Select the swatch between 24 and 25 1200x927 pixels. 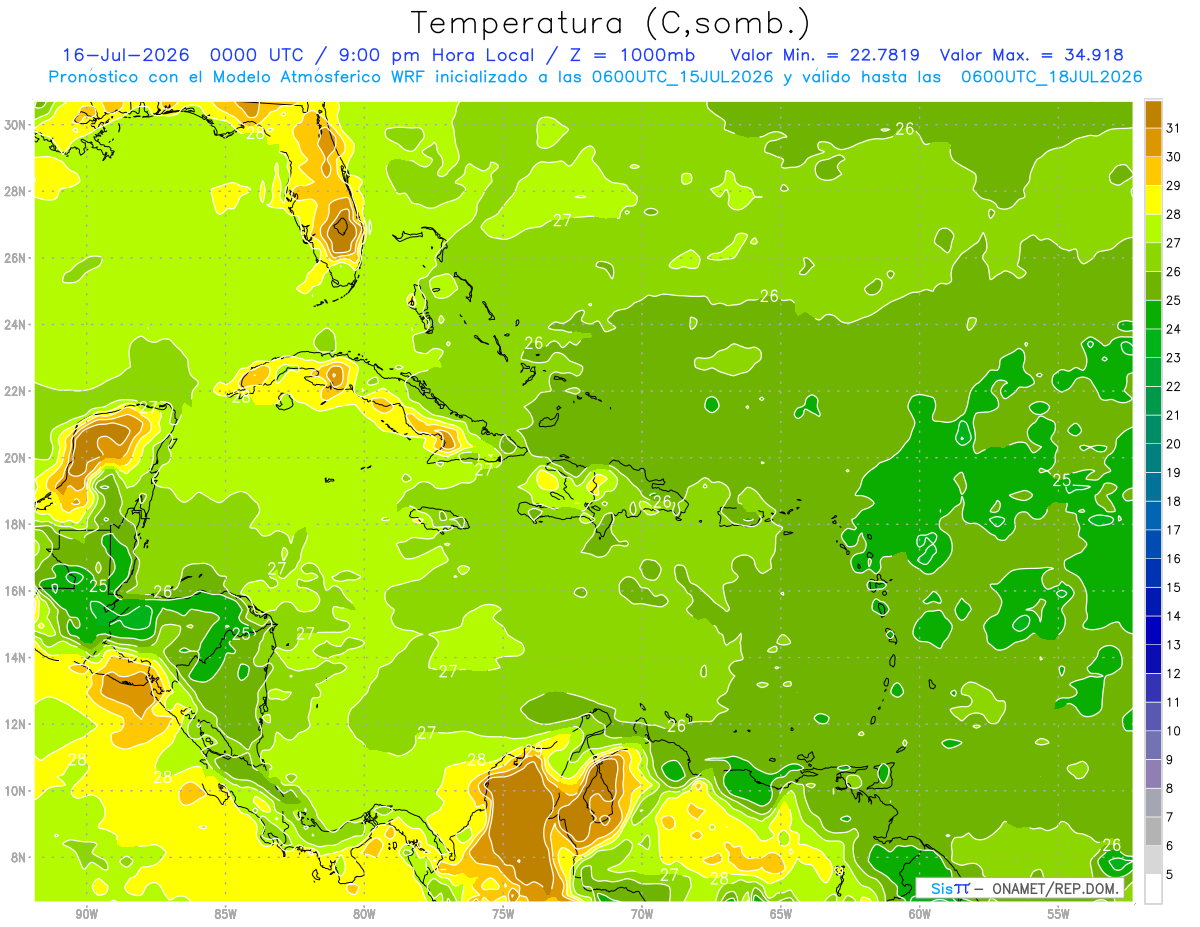[1153, 314]
